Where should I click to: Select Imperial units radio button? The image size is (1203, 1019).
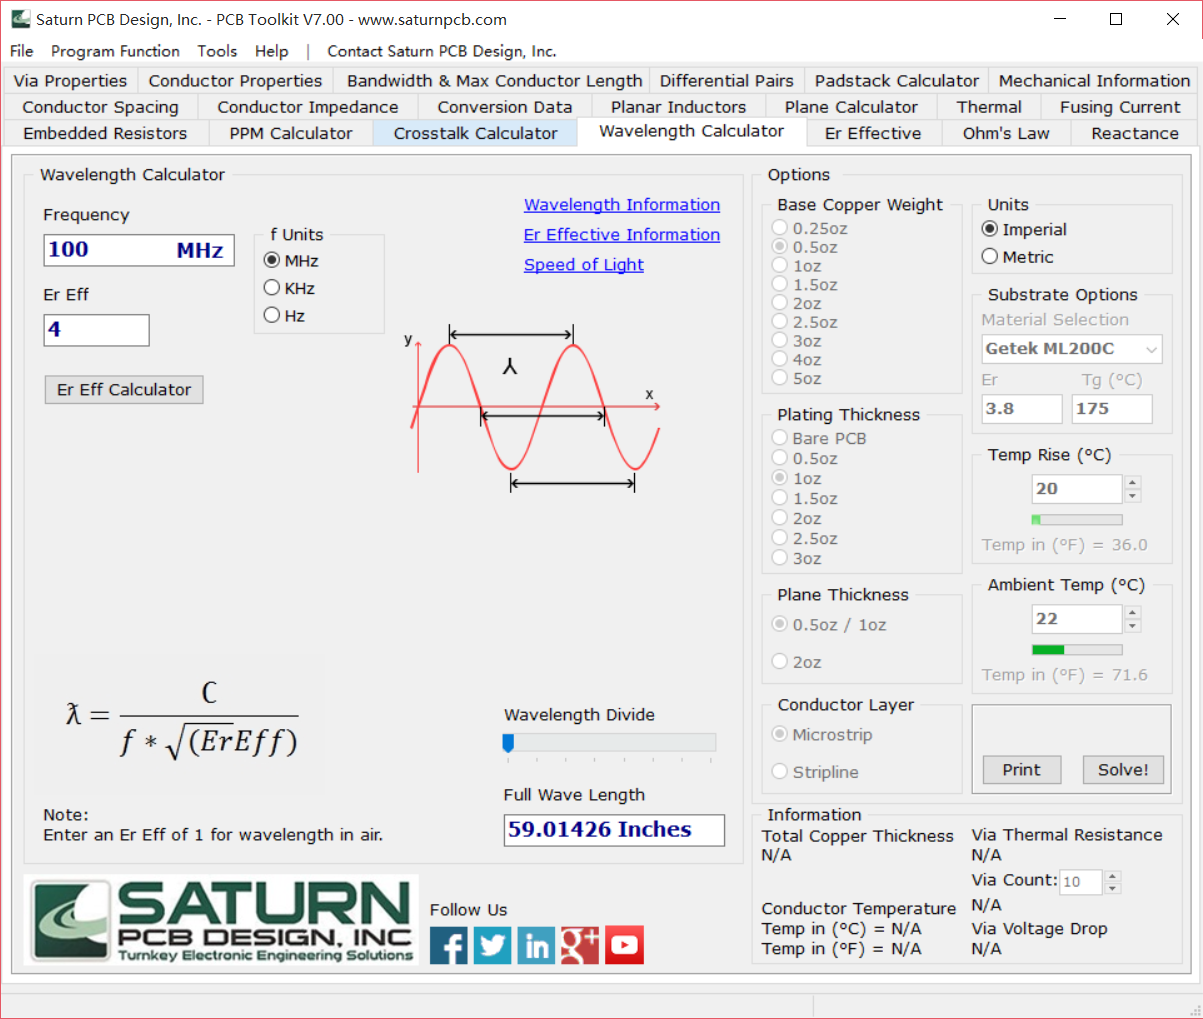pyautogui.click(x=990, y=229)
